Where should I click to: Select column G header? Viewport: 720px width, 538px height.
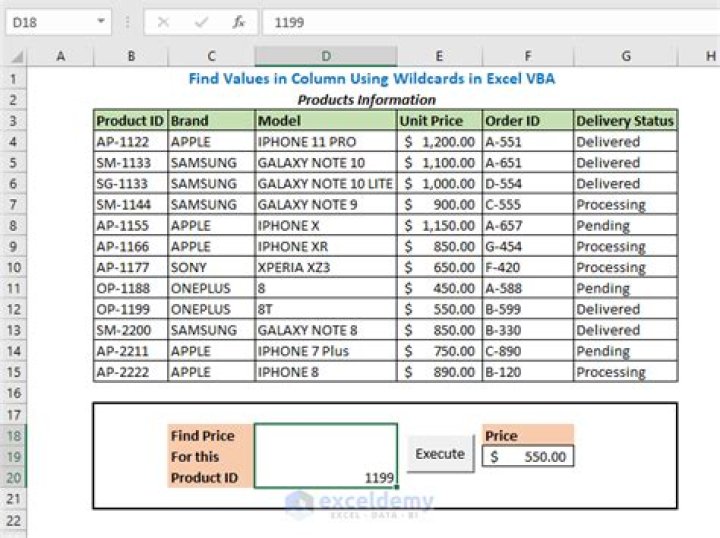click(626, 56)
